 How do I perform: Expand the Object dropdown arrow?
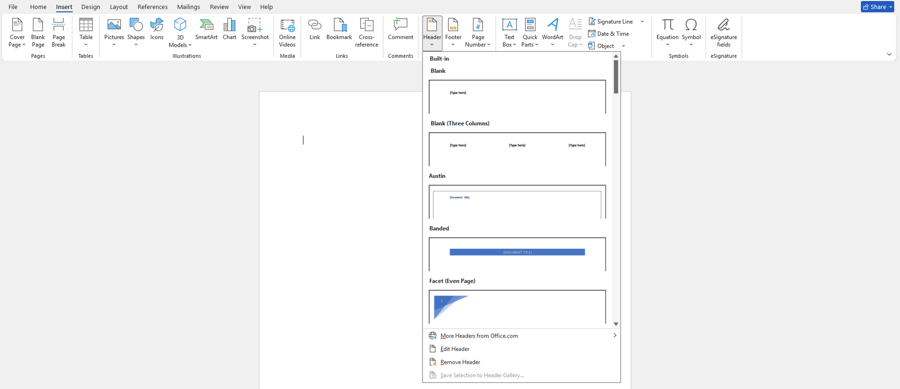coord(623,46)
